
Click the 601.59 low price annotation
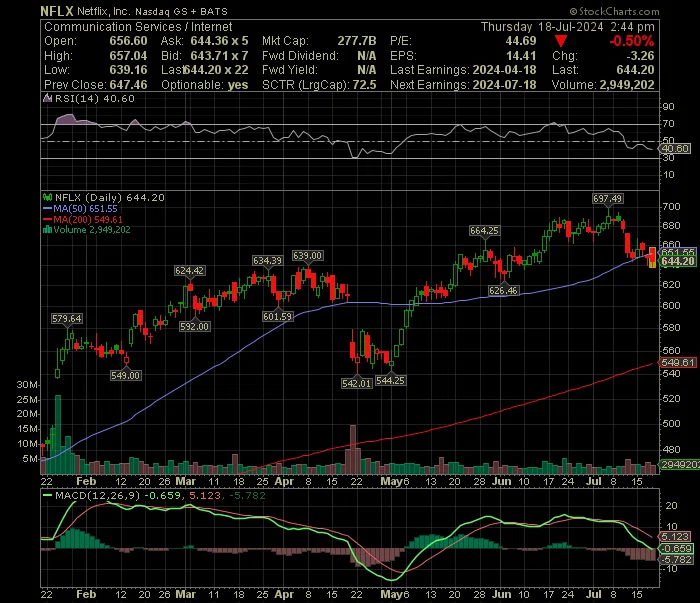point(278,317)
